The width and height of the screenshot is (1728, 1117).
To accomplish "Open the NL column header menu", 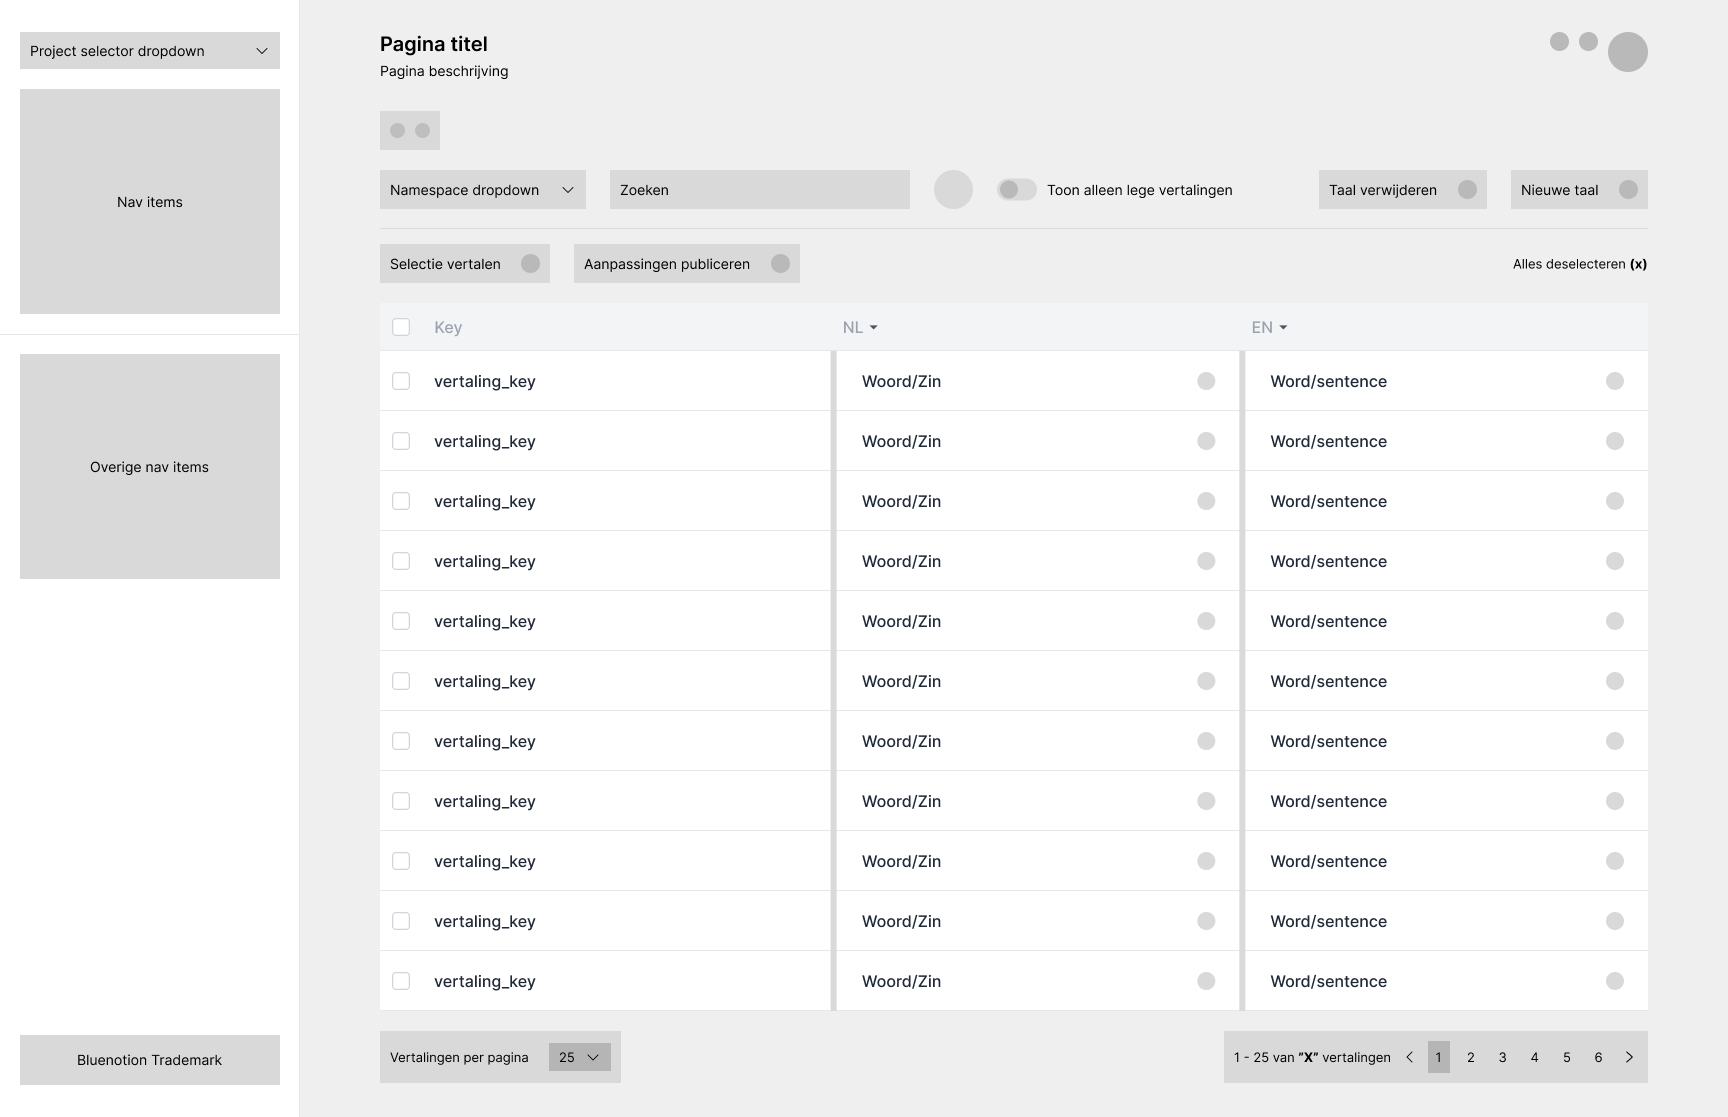I will click(x=860, y=327).
